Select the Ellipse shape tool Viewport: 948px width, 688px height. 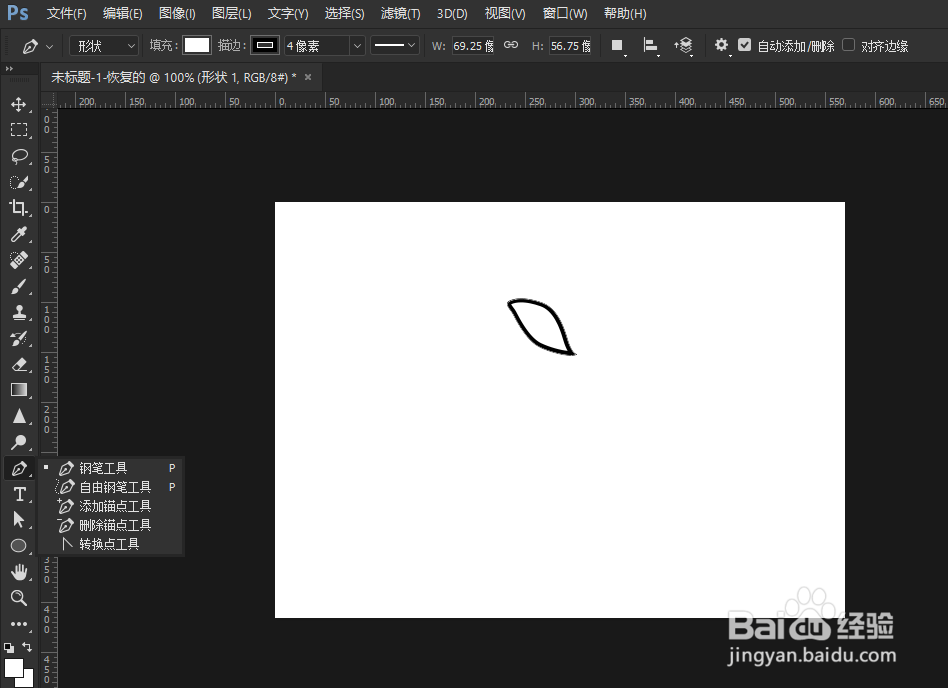[x=19, y=546]
